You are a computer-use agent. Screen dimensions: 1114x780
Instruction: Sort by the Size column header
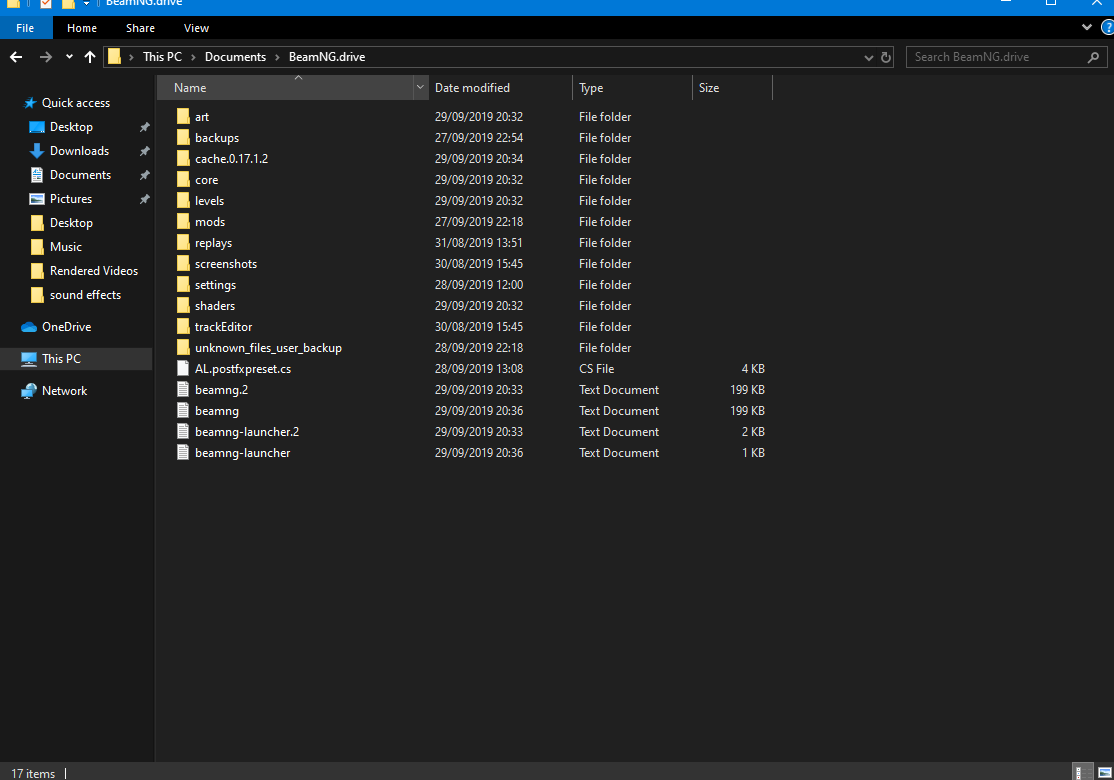click(x=732, y=88)
